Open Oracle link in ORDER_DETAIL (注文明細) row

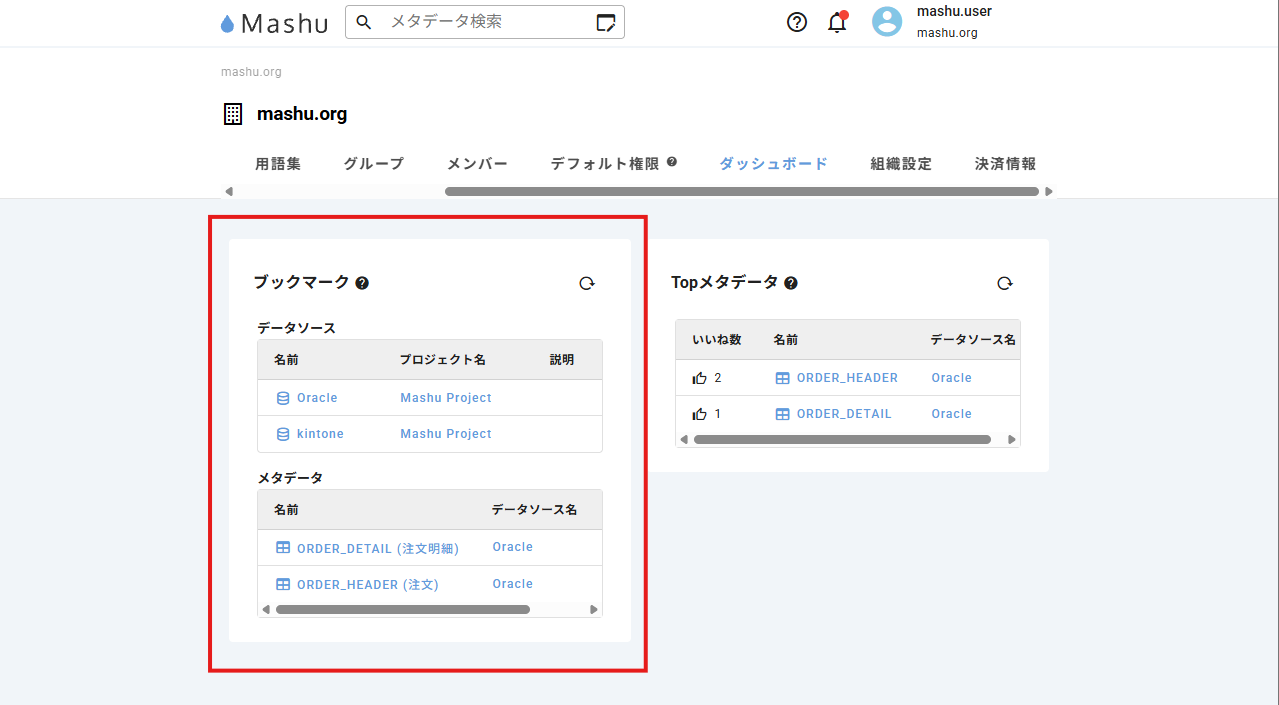tap(512, 547)
